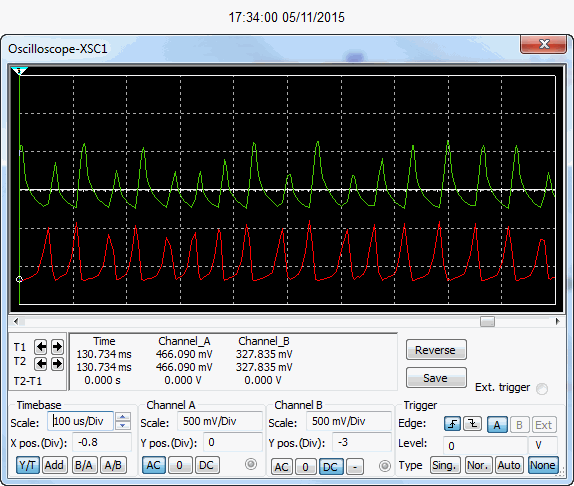574x486 pixels.
Task: Click the trigger Level input field
Action: click(x=485, y=445)
